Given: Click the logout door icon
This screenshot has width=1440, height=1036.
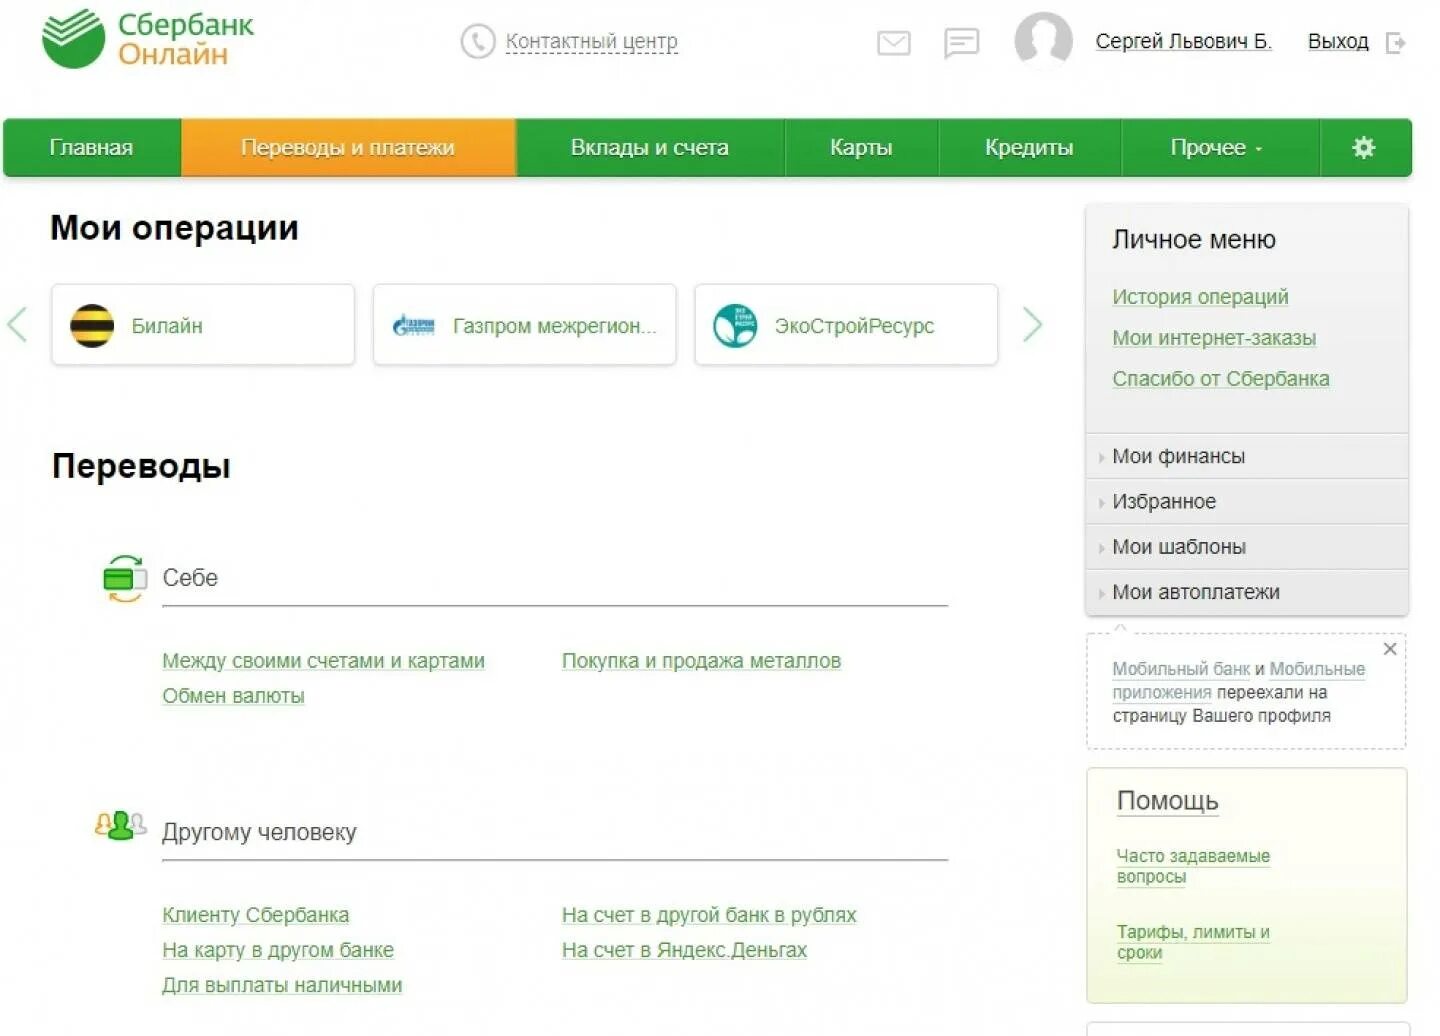Looking at the screenshot, I should point(1396,43).
